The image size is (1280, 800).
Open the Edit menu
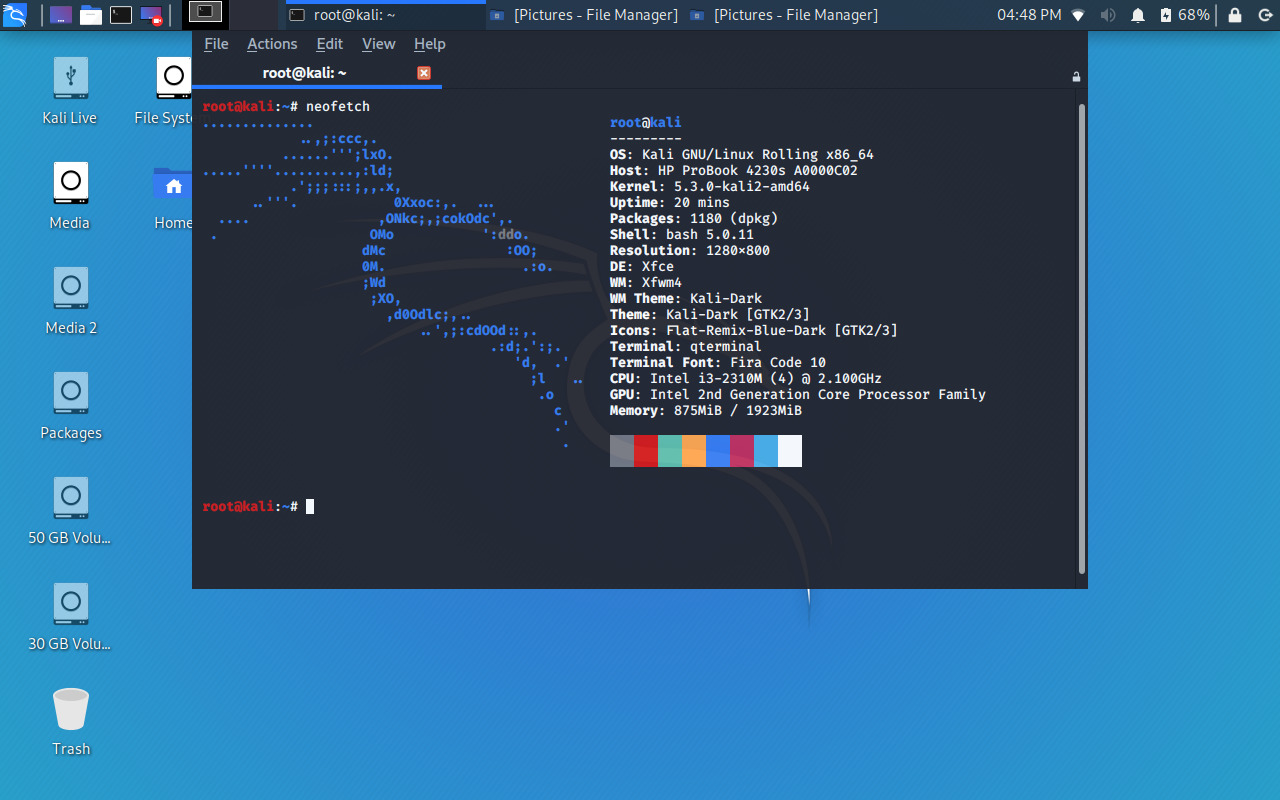[329, 44]
